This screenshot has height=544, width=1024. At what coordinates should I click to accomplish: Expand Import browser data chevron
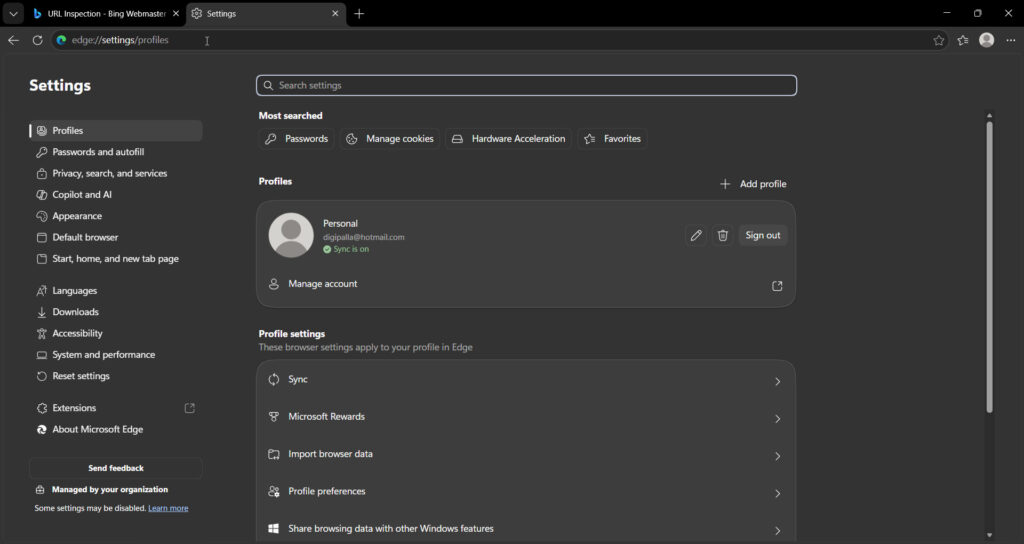click(x=777, y=456)
